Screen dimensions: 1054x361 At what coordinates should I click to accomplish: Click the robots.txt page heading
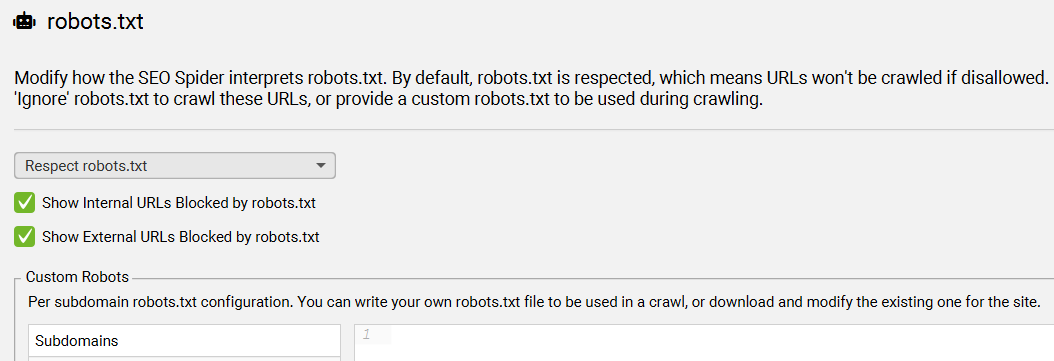tap(95, 22)
